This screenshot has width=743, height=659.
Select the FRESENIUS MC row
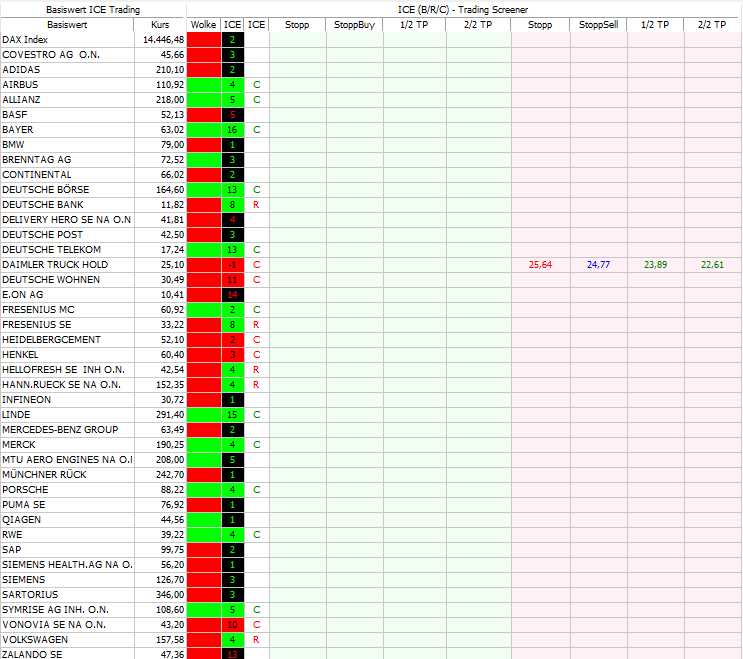(x=38, y=310)
